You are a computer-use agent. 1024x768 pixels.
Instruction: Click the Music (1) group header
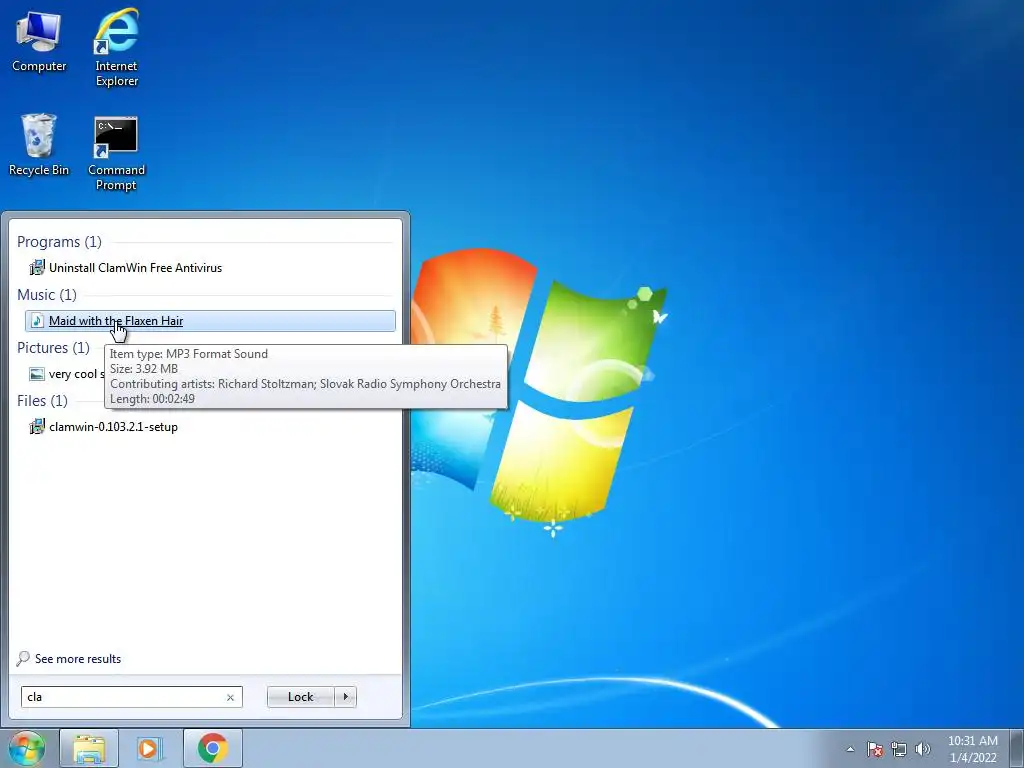pos(47,295)
